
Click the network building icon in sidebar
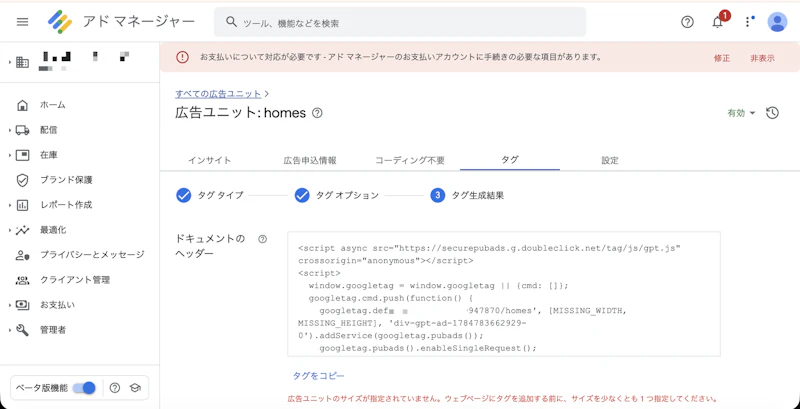(22, 62)
